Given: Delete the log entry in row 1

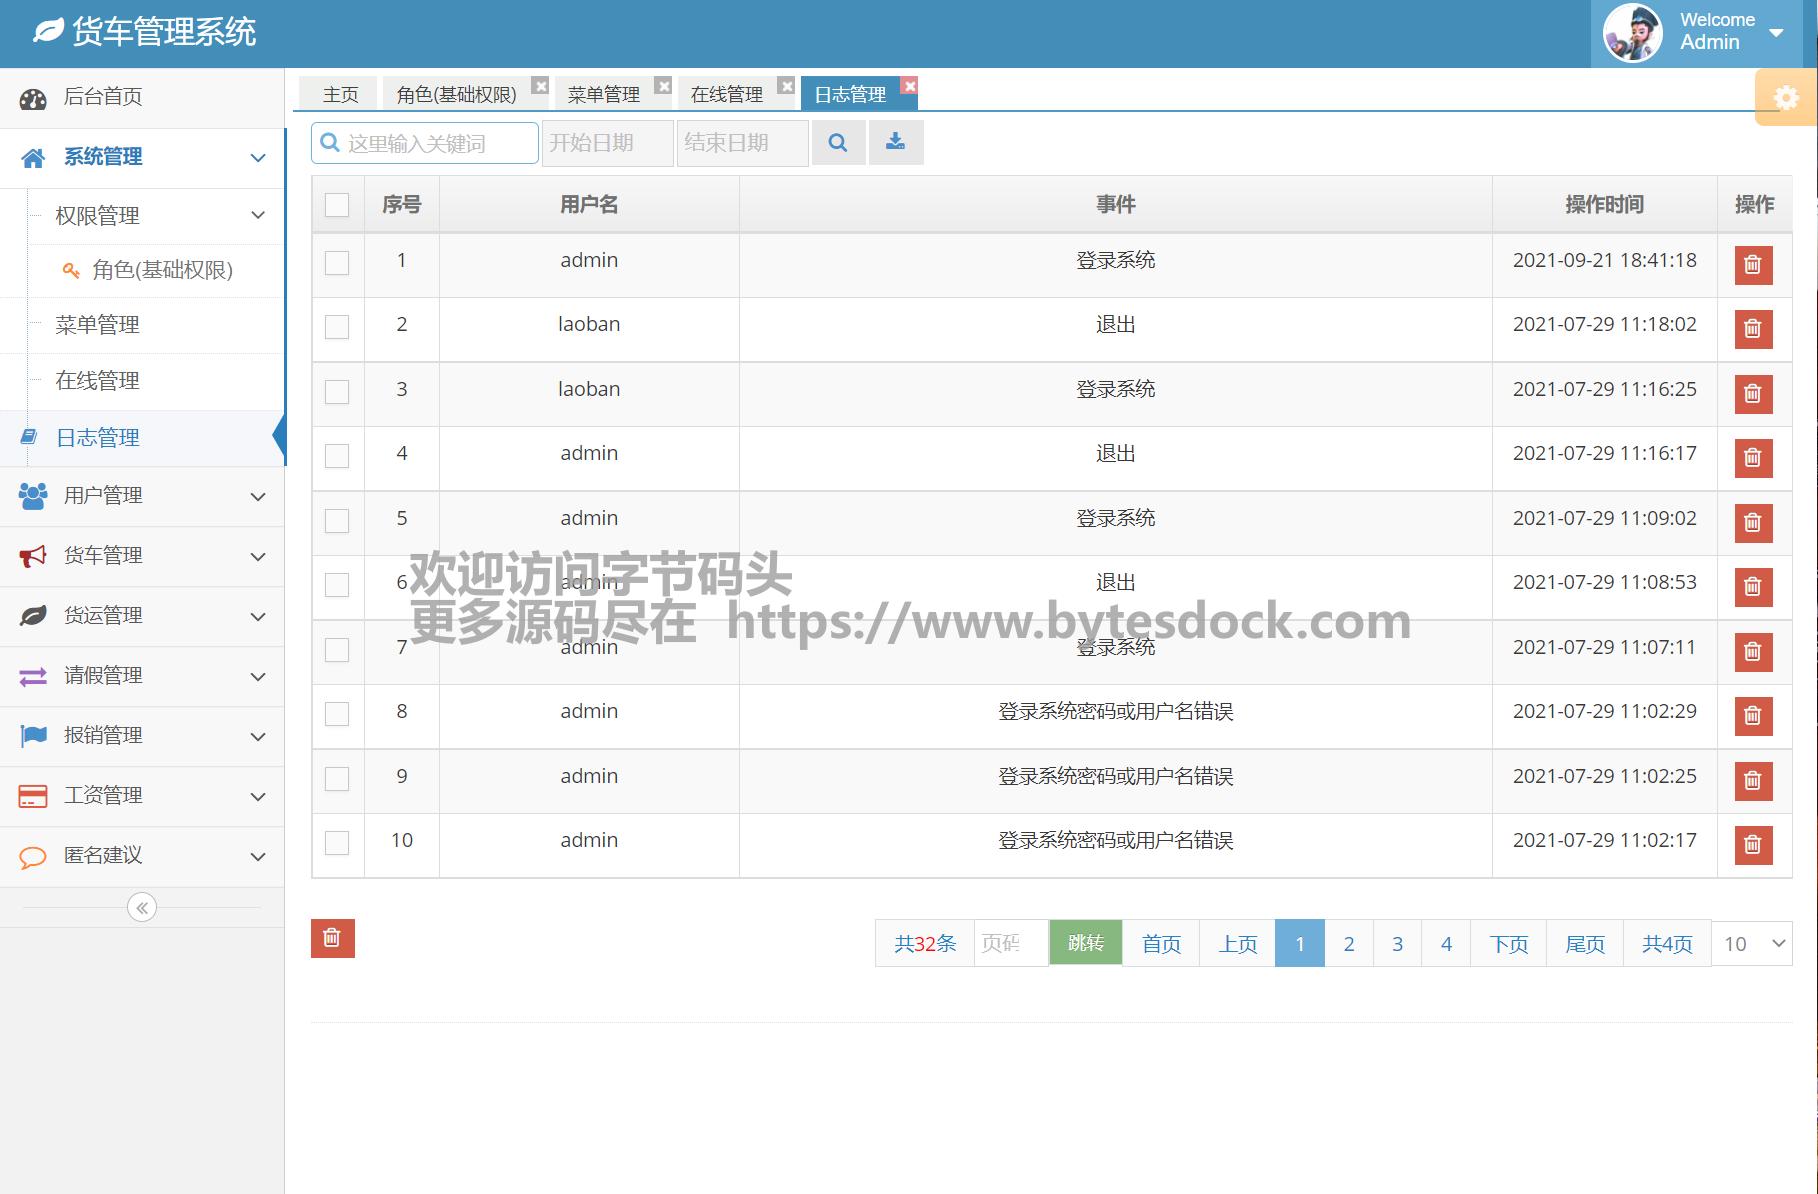Looking at the screenshot, I should (x=1752, y=265).
